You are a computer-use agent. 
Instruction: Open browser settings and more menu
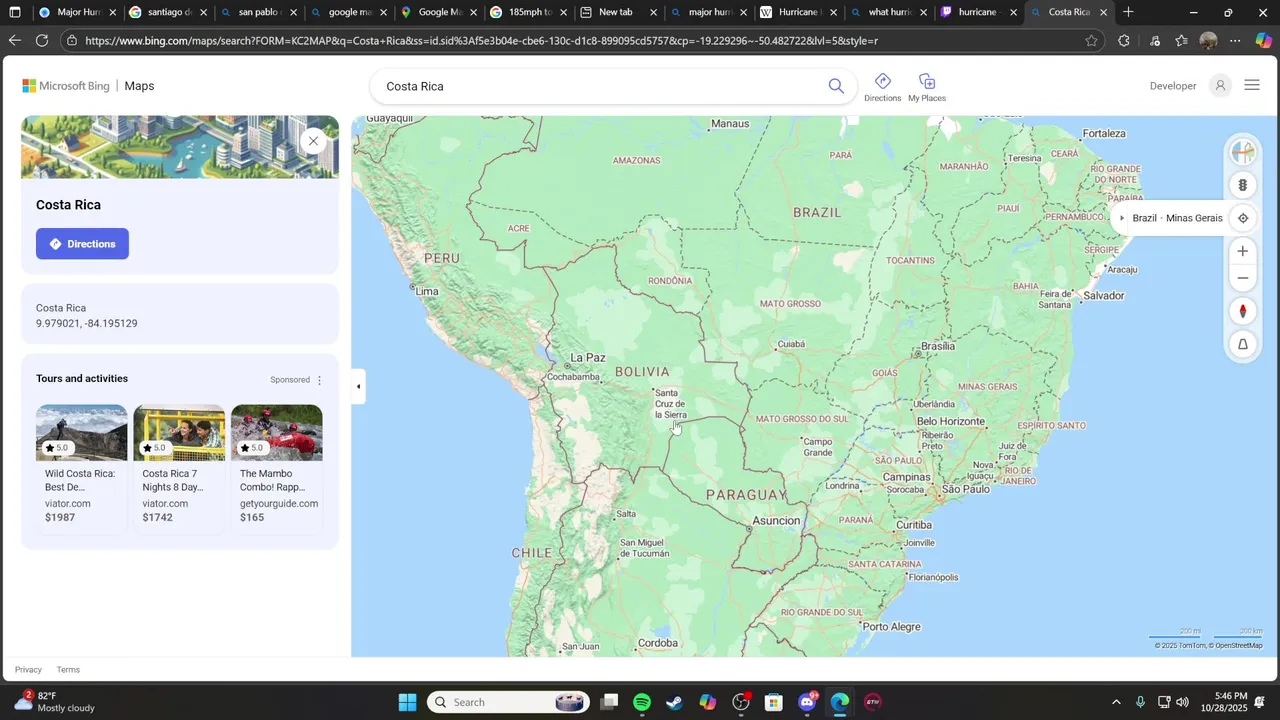pyautogui.click(x=1235, y=41)
